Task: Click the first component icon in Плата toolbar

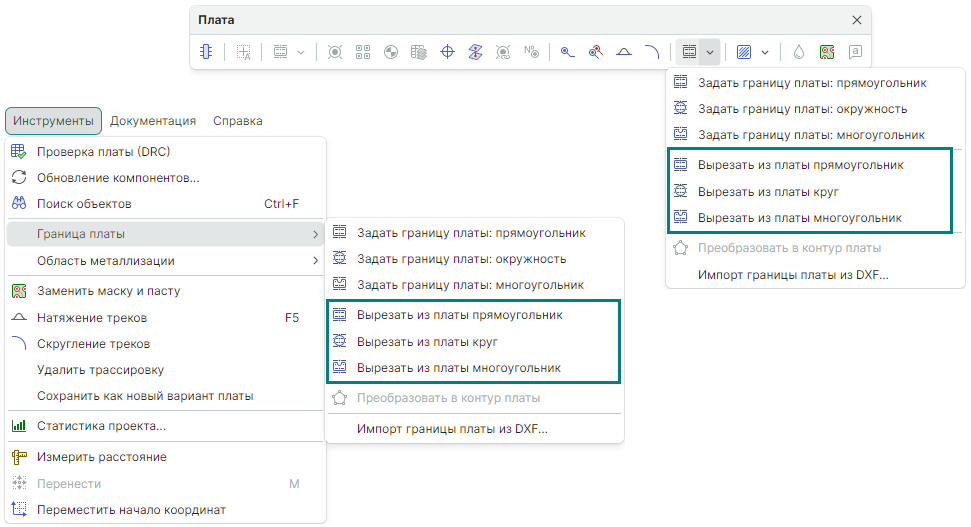Action: tap(205, 51)
